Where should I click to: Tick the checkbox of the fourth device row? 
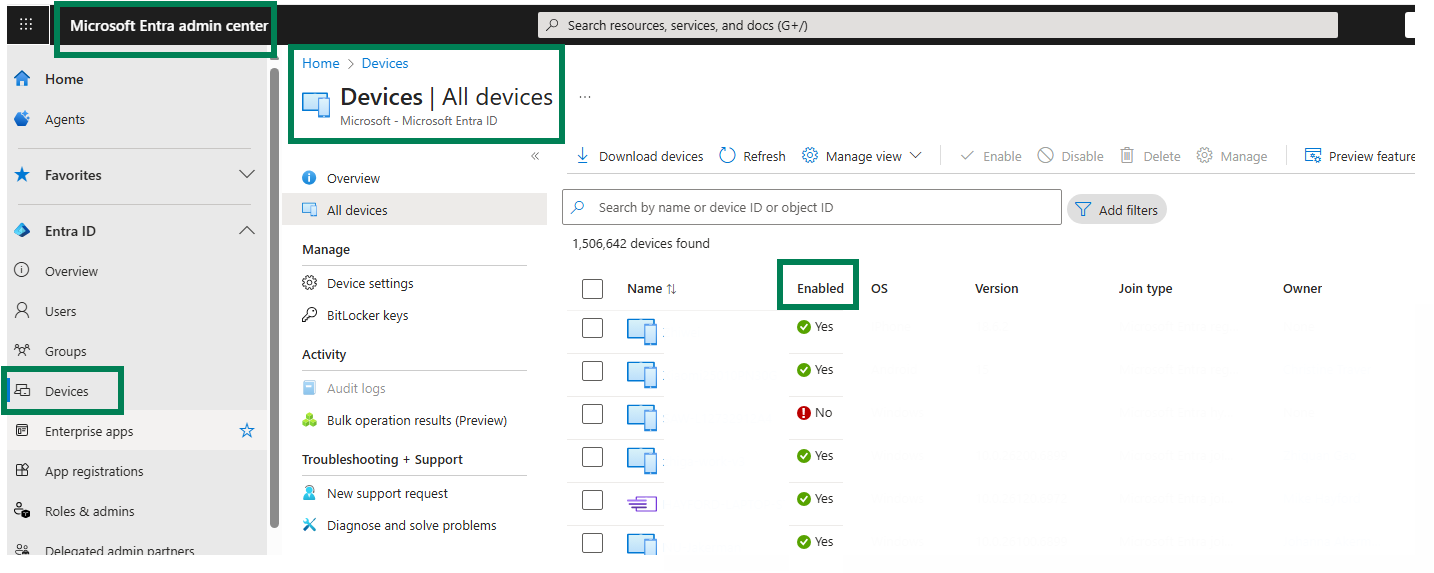[x=593, y=457]
